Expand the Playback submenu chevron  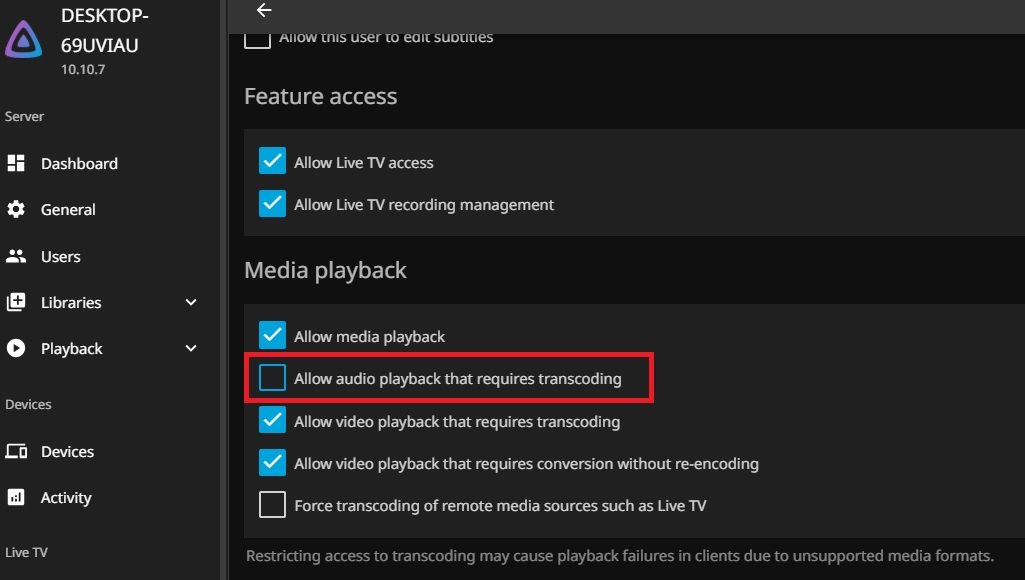click(191, 348)
